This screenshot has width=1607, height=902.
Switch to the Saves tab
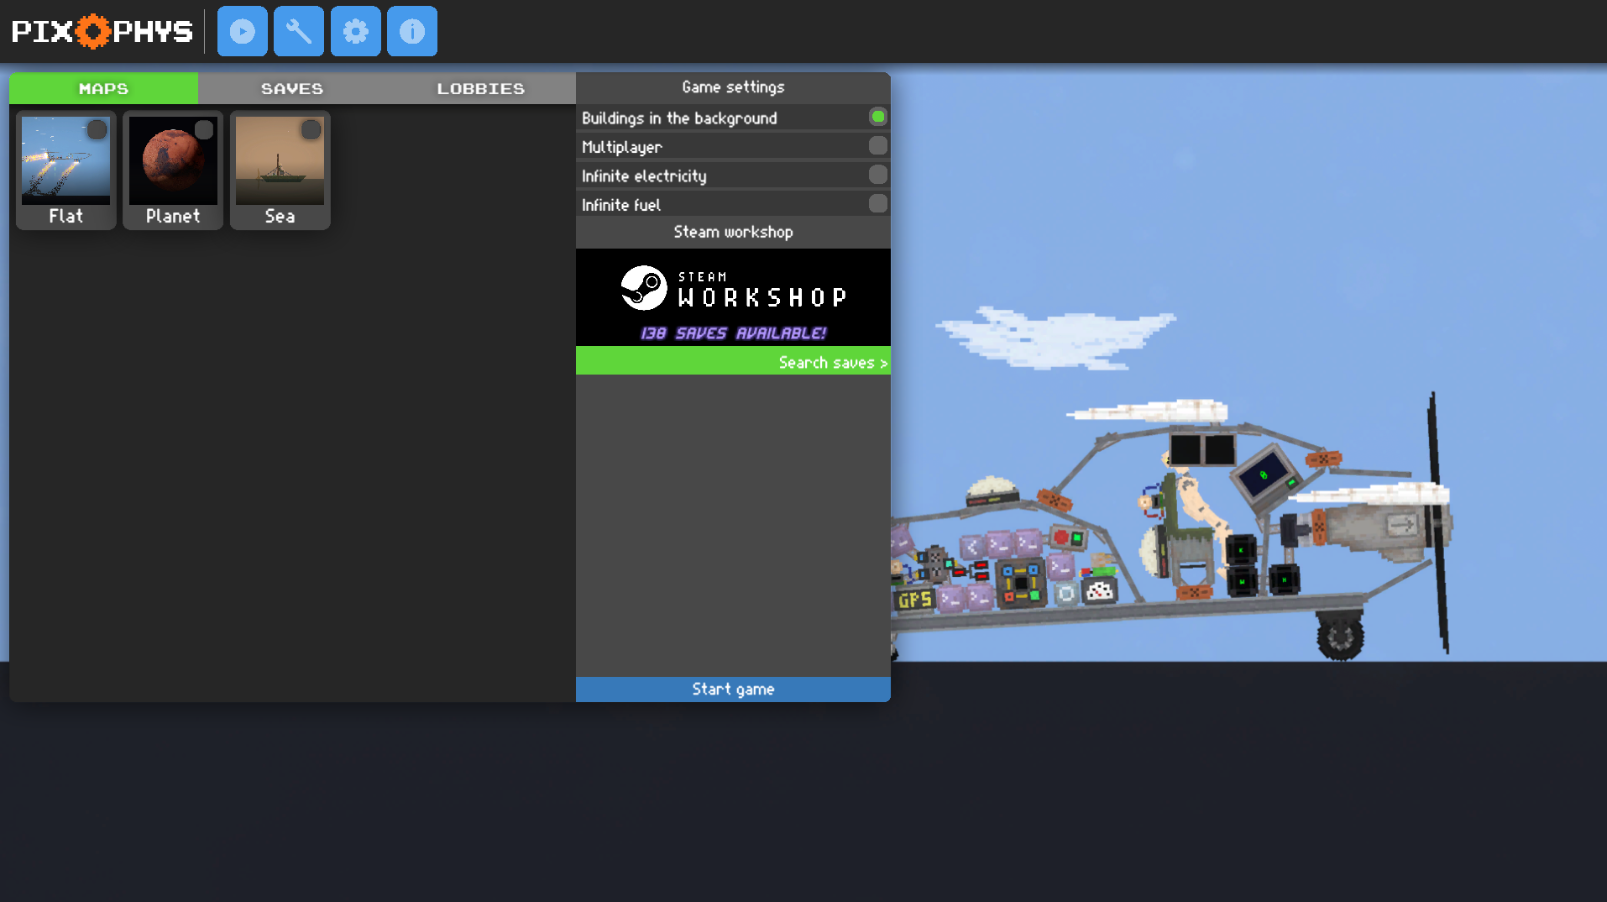(x=292, y=88)
